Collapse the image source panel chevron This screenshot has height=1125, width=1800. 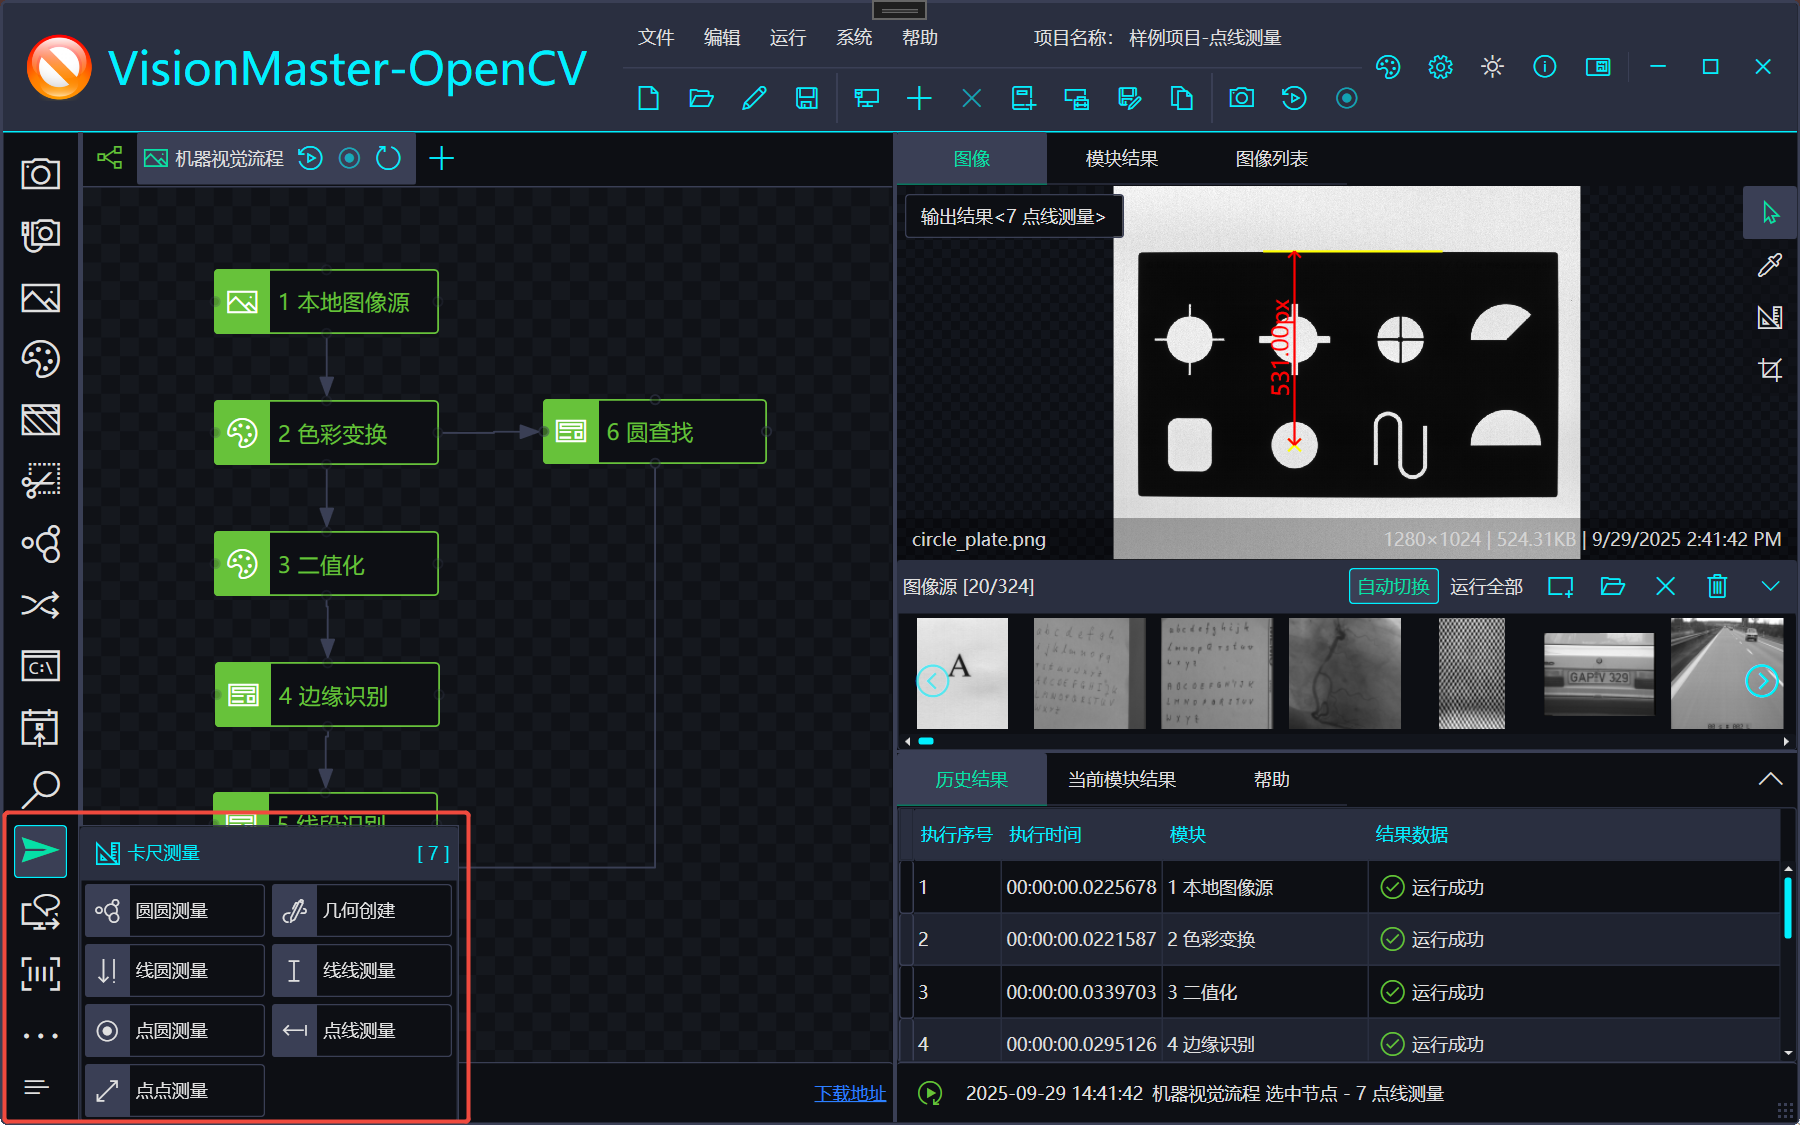tap(1770, 586)
